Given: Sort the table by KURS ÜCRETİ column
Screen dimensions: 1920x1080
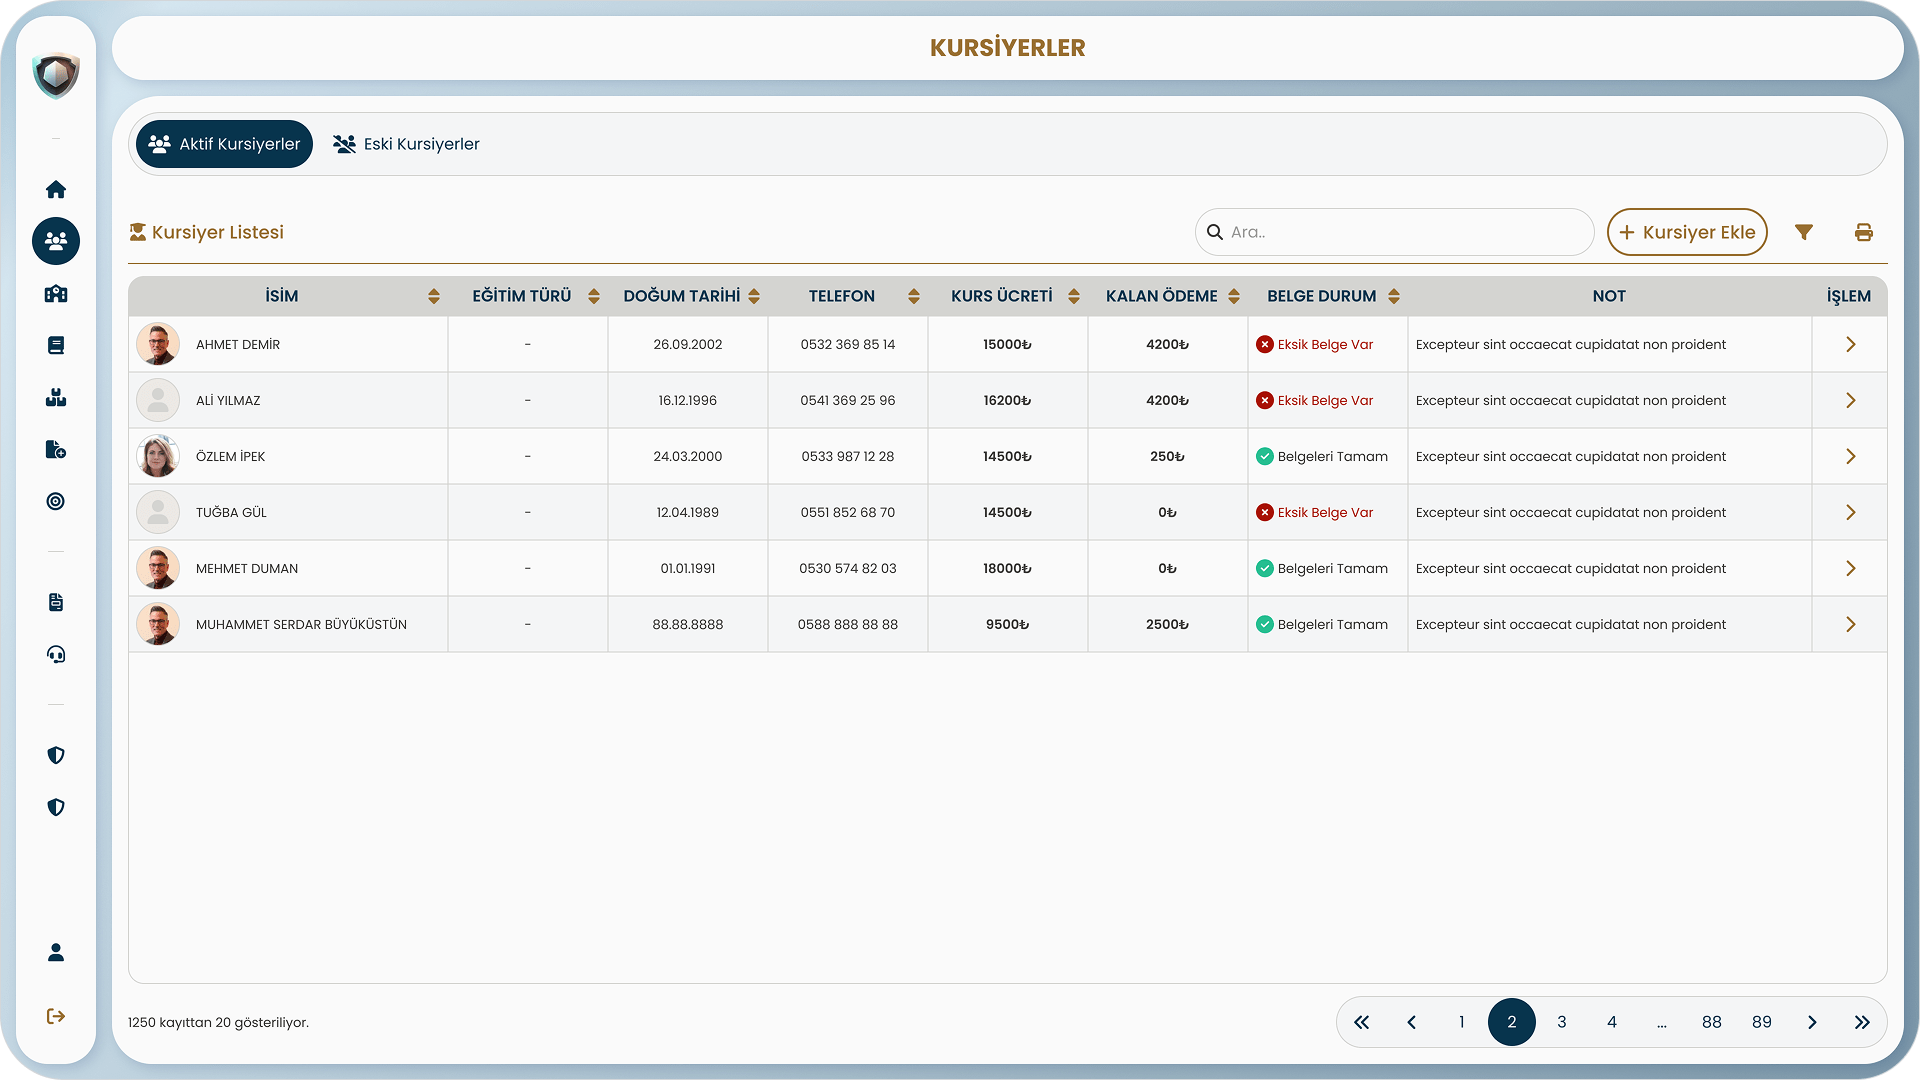Looking at the screenshot, I should [1074, 296].
